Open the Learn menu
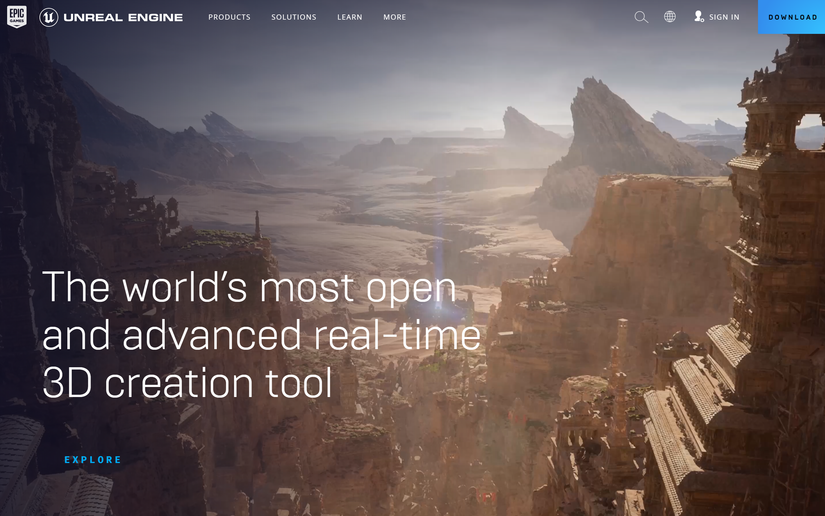Image resolution: width=825 pixels, height=516 pixels. point(349,17)
